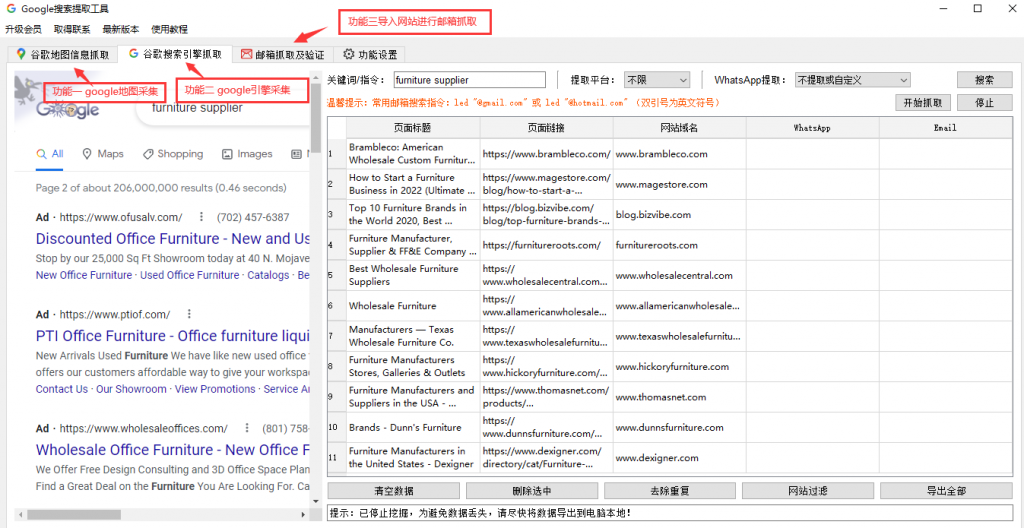Click the 去除重复 button

click(x=670, y=491)
